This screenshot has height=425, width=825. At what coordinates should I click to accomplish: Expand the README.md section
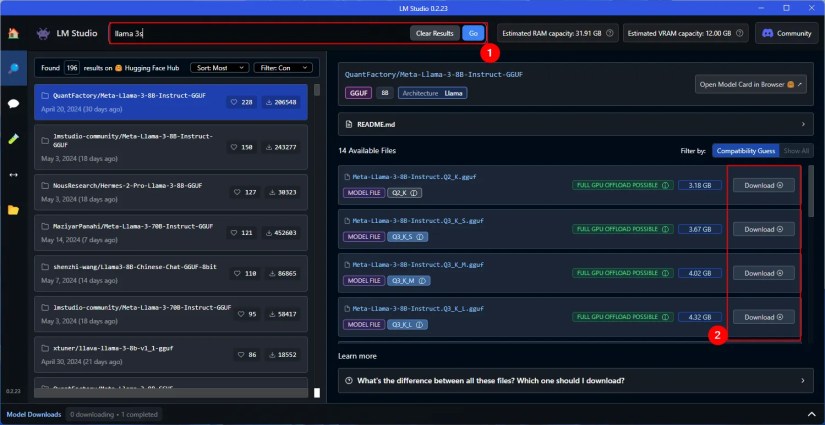point(576,124)
